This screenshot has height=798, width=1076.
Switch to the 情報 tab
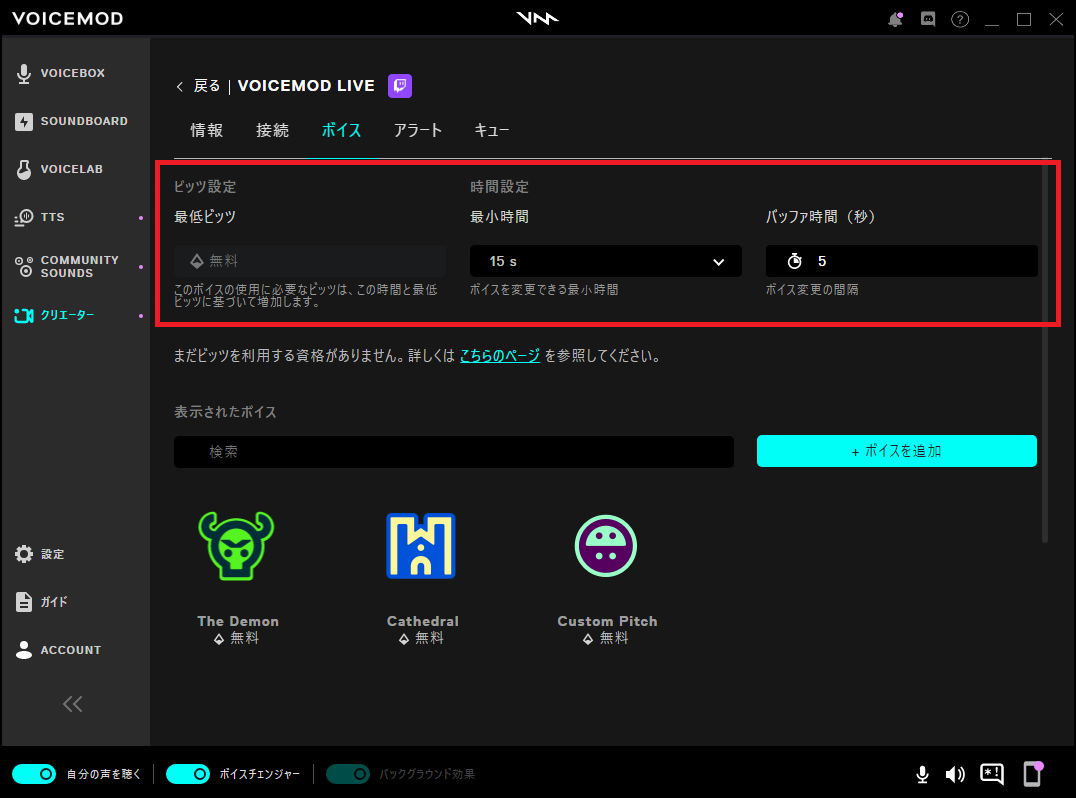pos(207,130)
